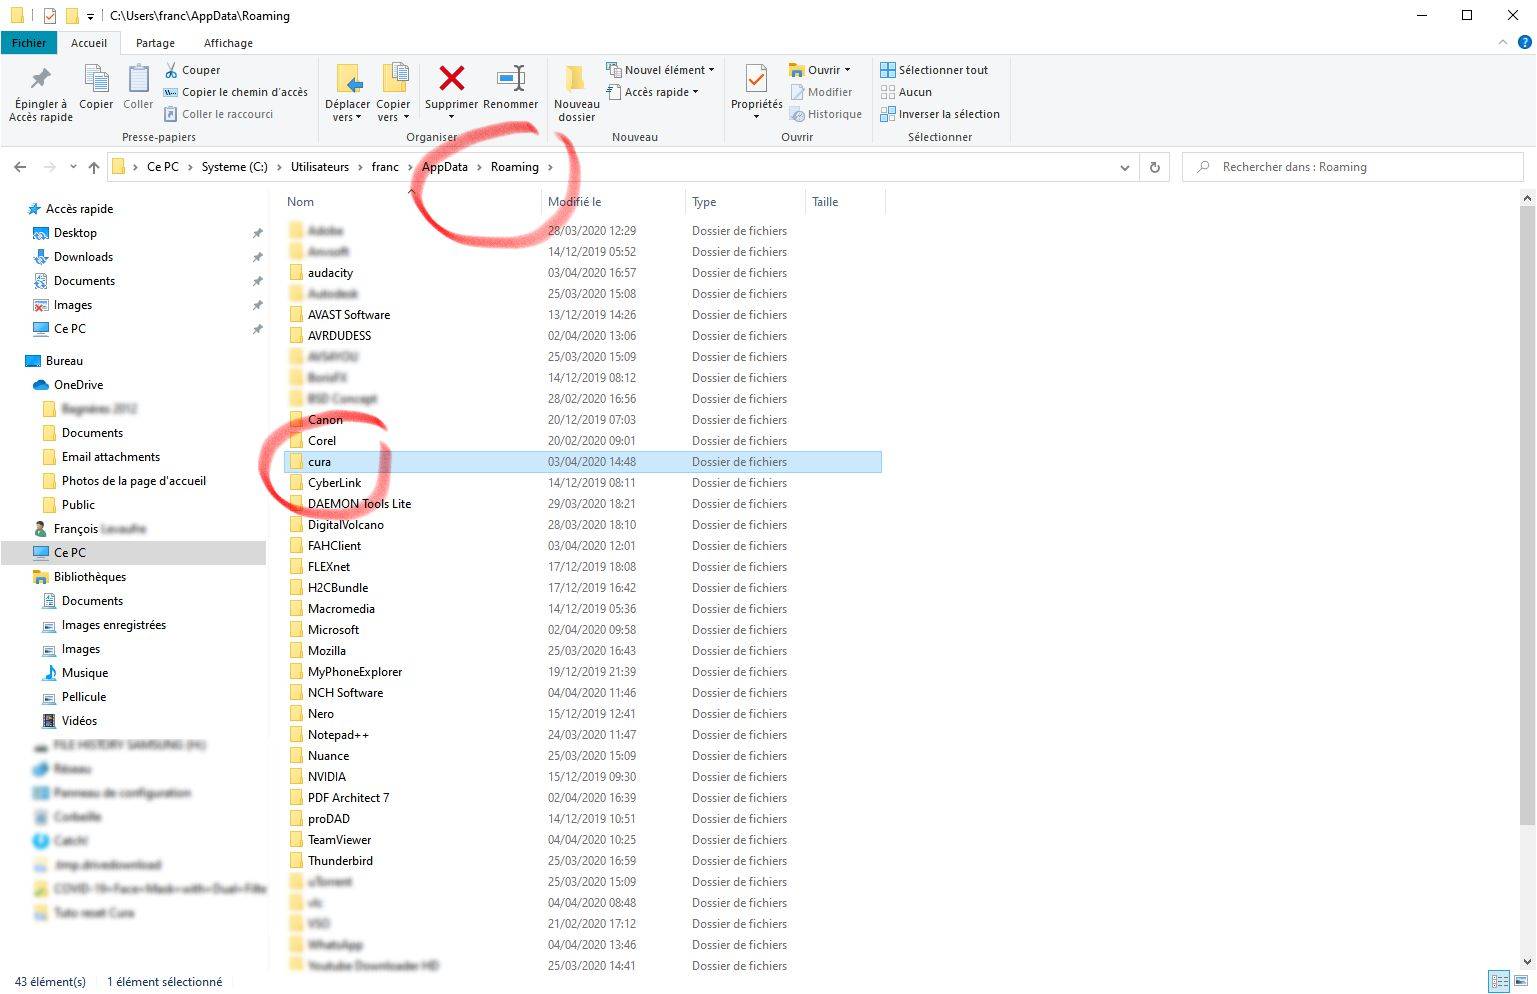Select the TeamViewer folder icon
1537x994 pixels.
[x=296, y=840]
